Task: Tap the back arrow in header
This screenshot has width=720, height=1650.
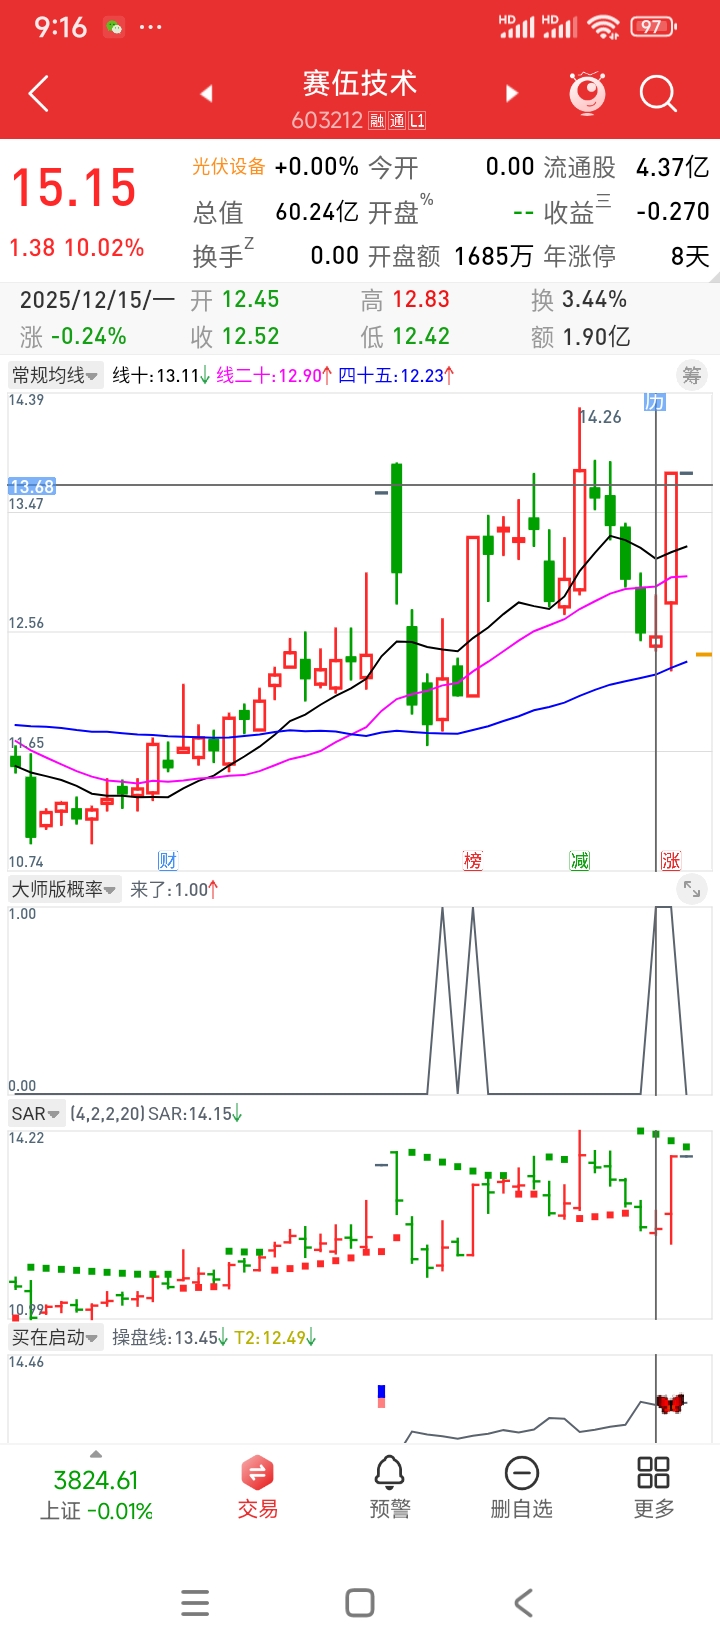Action: 39,94
